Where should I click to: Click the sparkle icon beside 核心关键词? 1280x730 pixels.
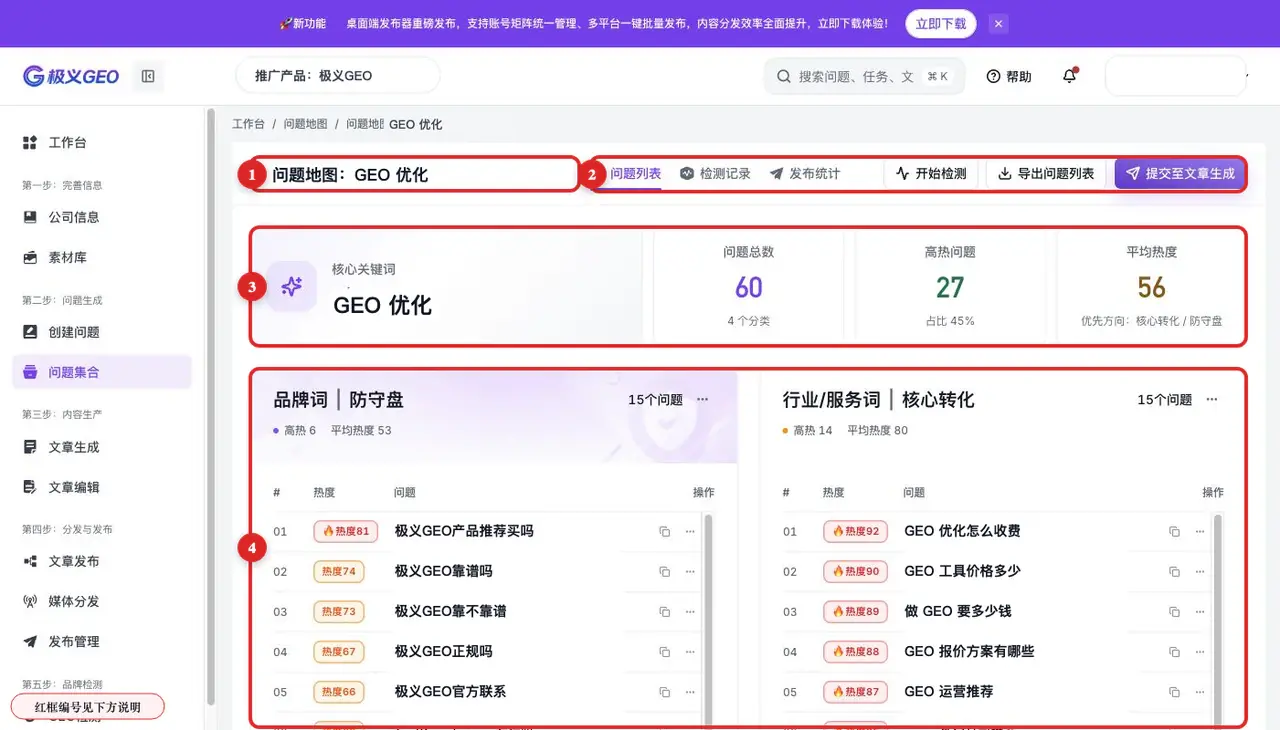[x=291, y=287]
